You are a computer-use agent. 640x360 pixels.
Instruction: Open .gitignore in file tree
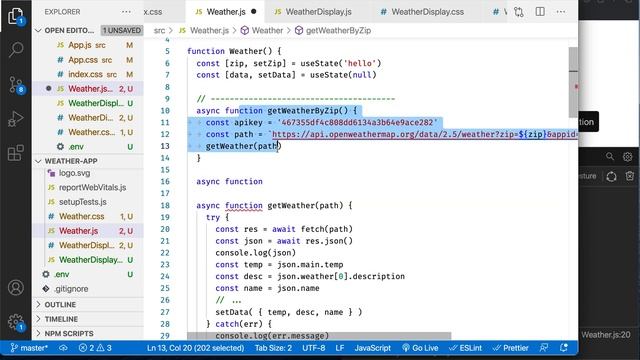coord(88,289)
